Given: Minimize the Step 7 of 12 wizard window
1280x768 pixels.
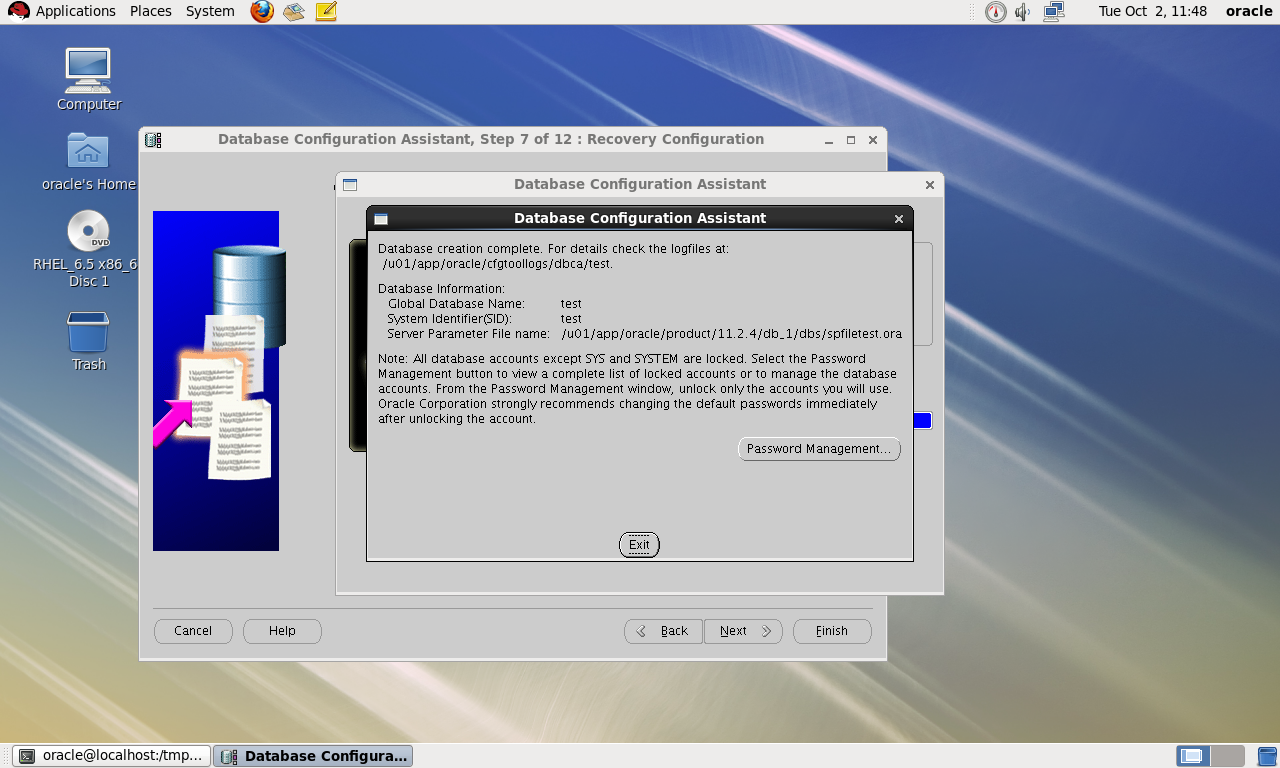Looking at the screenshot, I should (830, 140).
